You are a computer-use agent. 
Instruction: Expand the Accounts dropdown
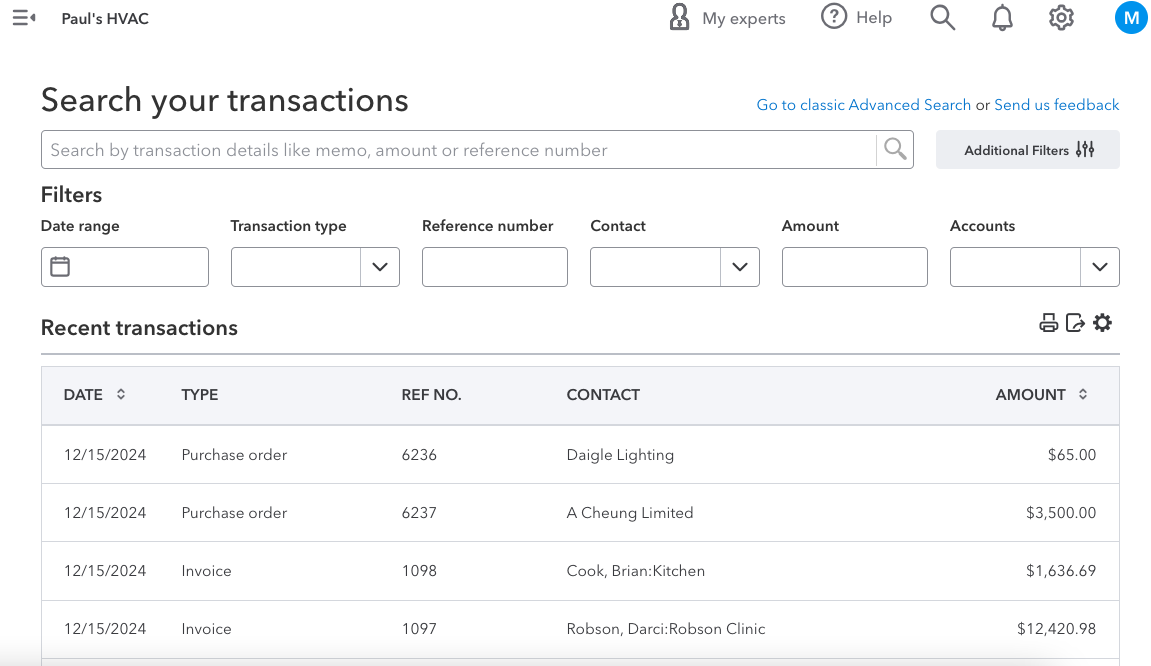coord(1099,267)
